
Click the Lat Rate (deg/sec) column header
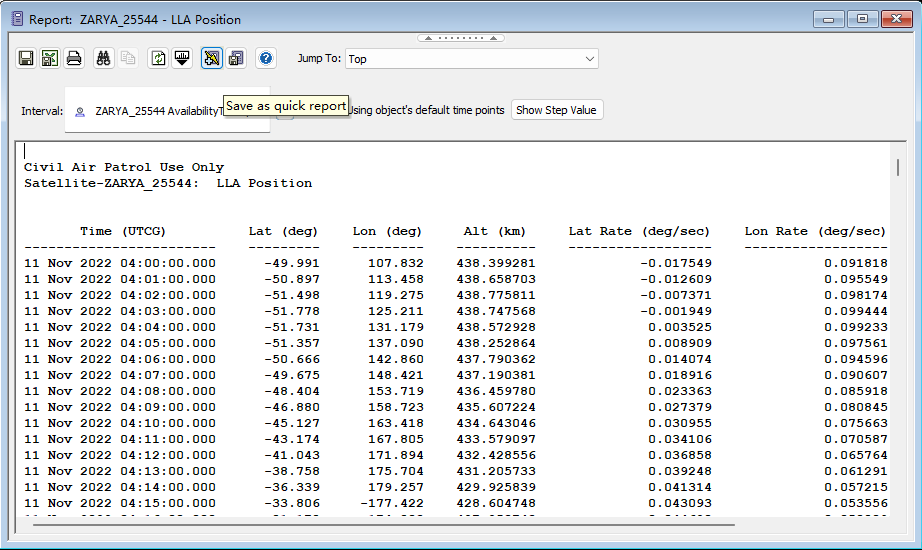pyautogui.click(x=639, y=231)
